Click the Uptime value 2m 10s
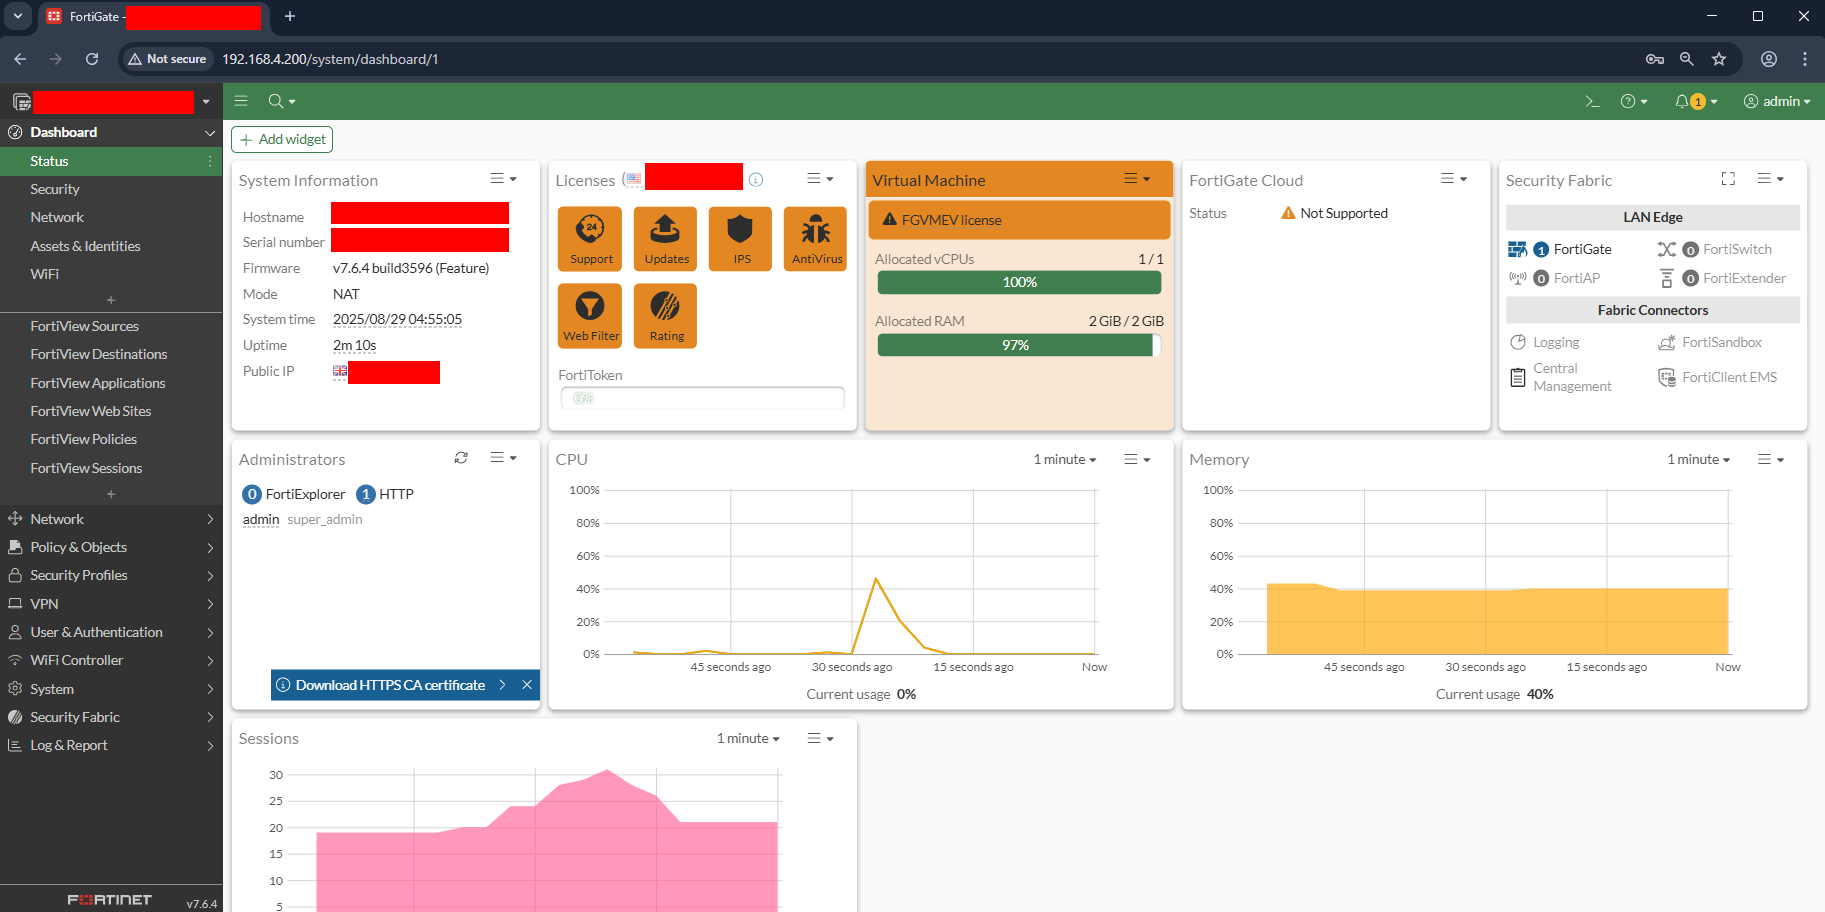This screenshot has width=1825, height=912. click(354, 345)
